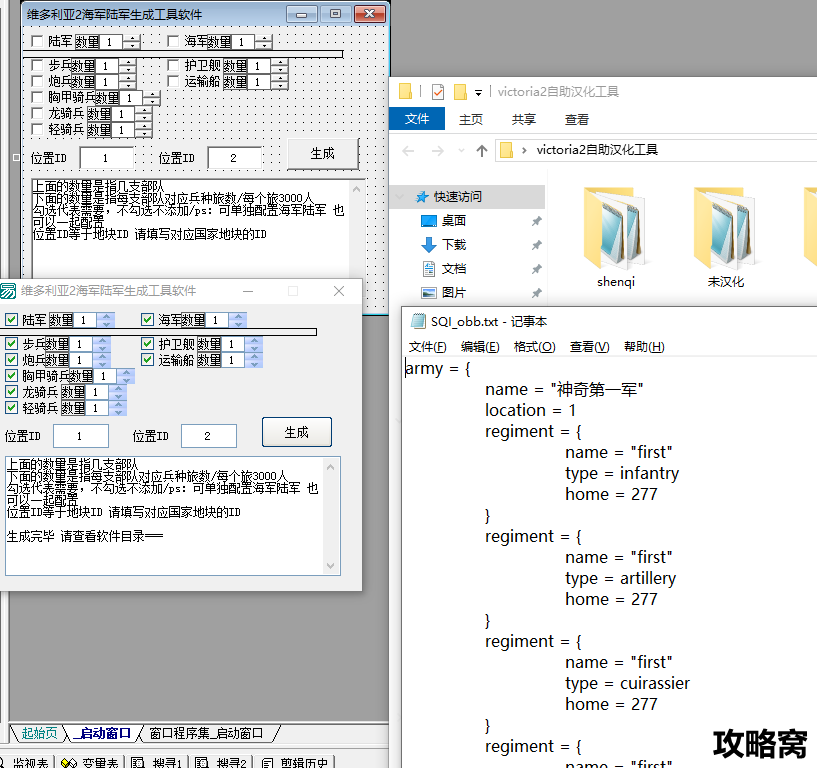The image size is (817, 768).
Task: Go forward using Explorer's forward arrow
Action: click(438, 151)
